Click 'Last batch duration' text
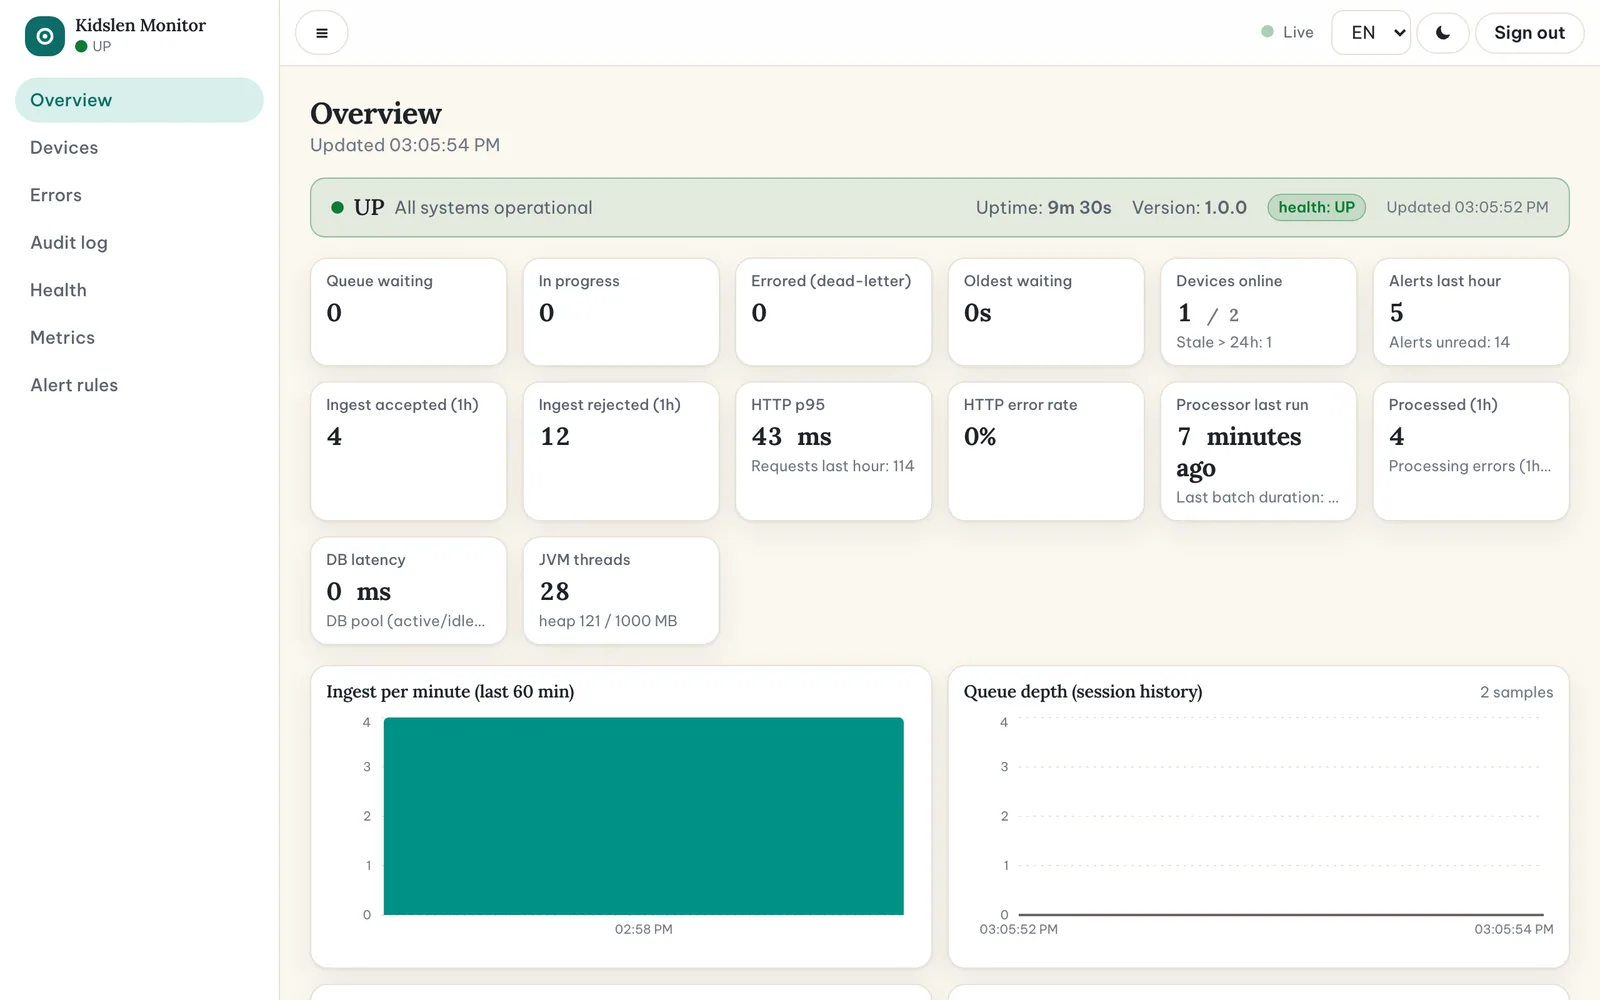1600x1000 pixels. coord(1257,497)
